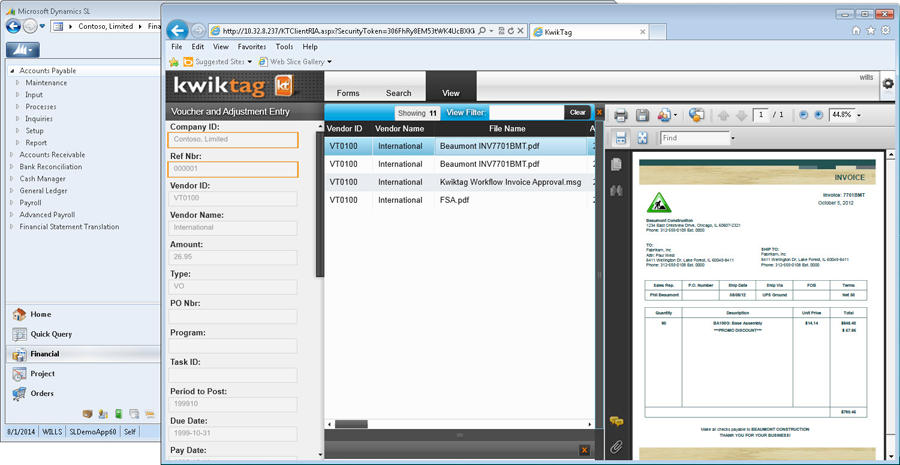The height and width of the screenshot is (465, 900).
Task: Click the View Filter input box
Action: coord(526,113)
